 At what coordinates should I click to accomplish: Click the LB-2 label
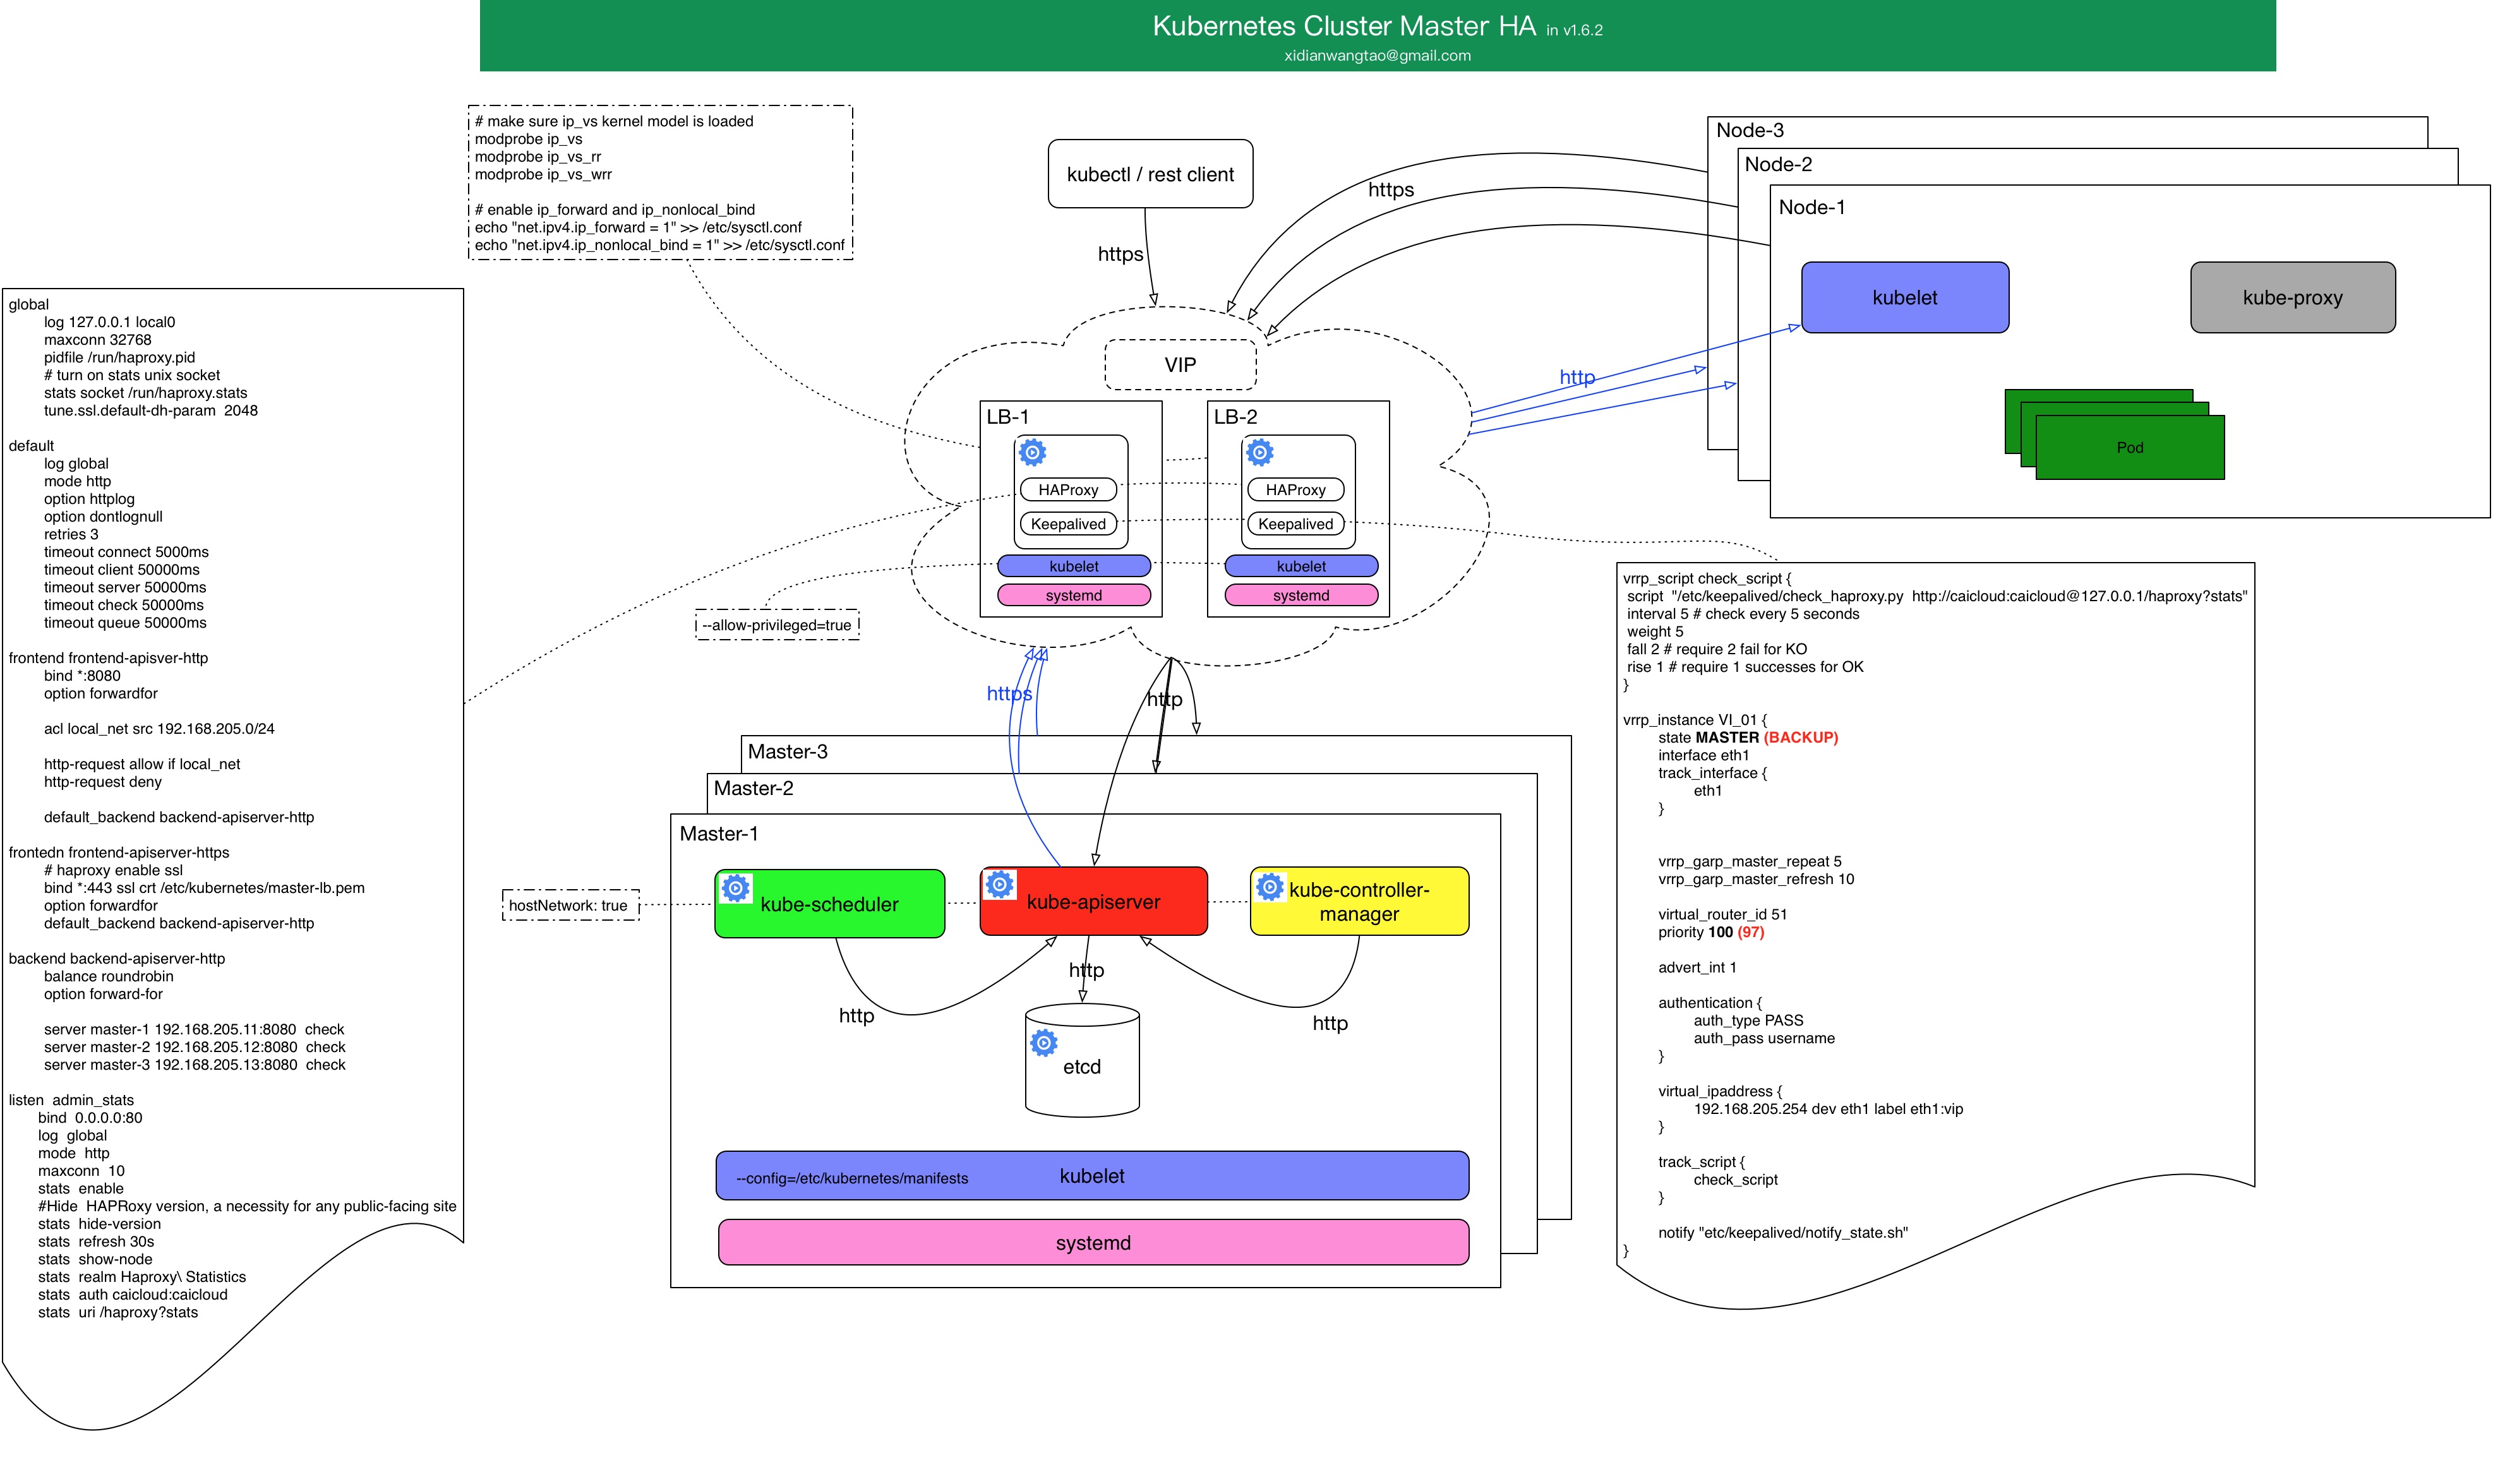click(x=1235, y=417)
